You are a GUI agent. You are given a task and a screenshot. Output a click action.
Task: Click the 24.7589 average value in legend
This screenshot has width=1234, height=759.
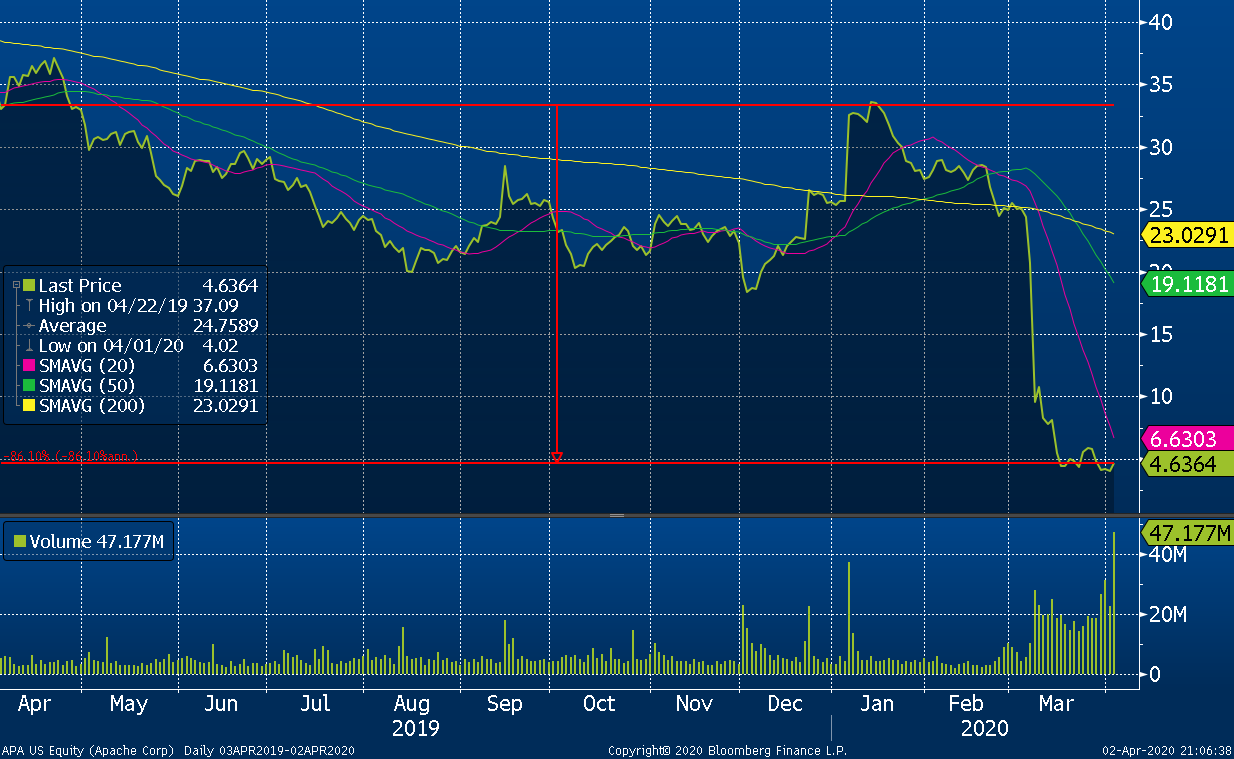[225, 326]
